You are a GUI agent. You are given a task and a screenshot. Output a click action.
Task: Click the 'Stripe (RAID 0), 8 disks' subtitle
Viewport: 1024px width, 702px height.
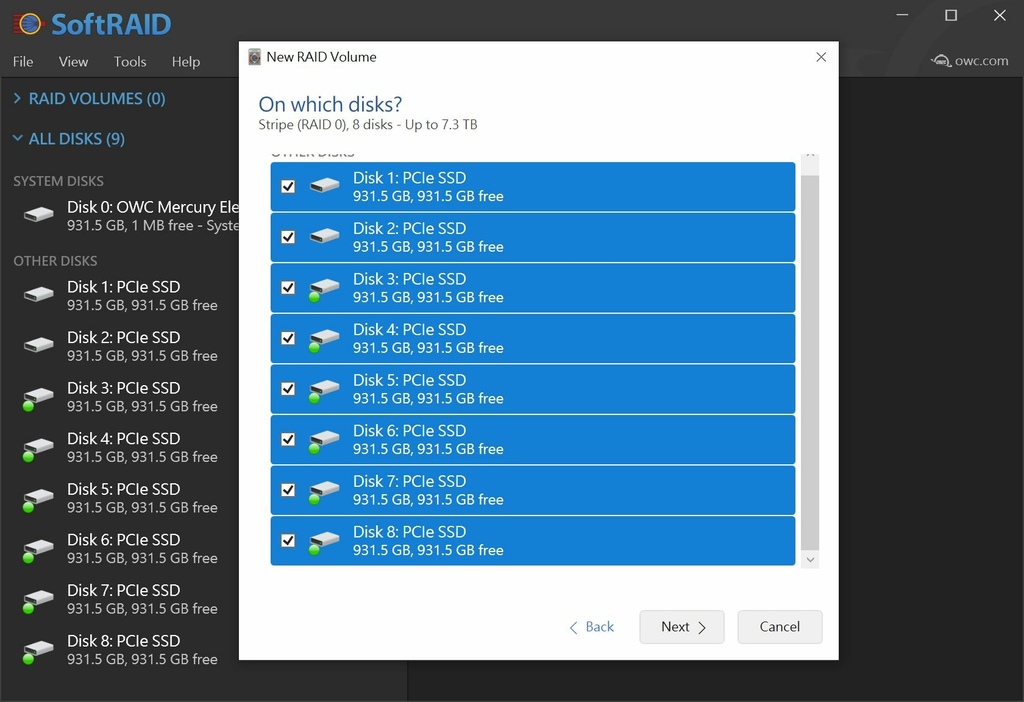pos(368,125)
